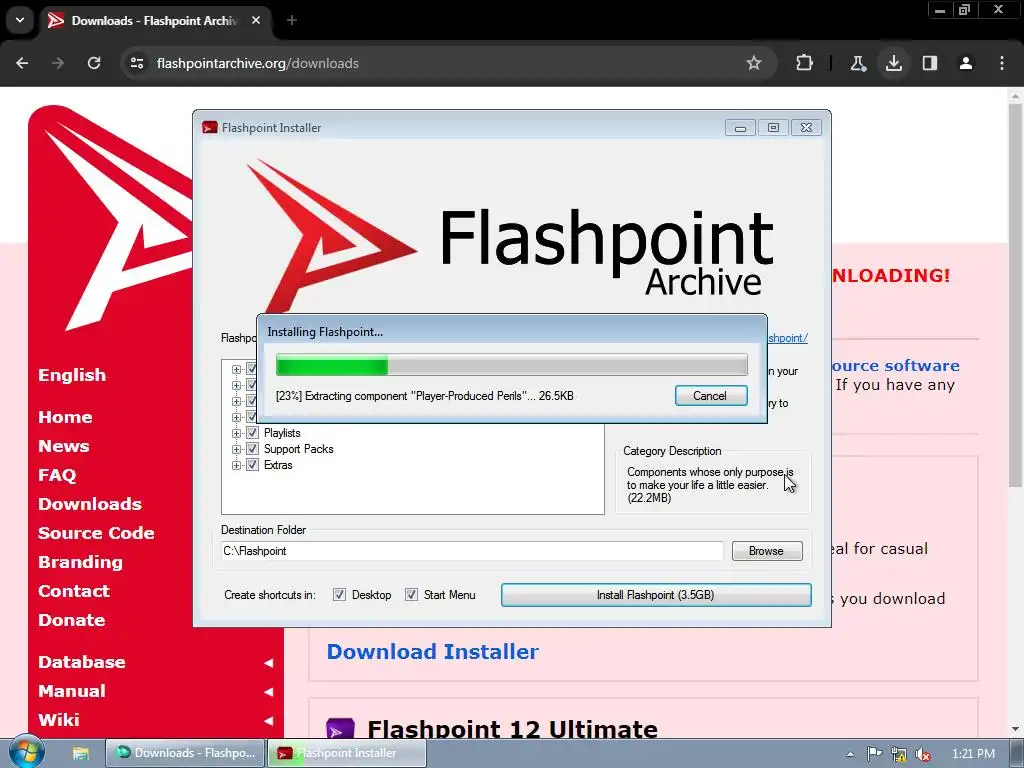Image resolution: width=1024 pixels, height=768 pixels.
Task: Open the browser three-dot menu
Action: pos(1001,63)
